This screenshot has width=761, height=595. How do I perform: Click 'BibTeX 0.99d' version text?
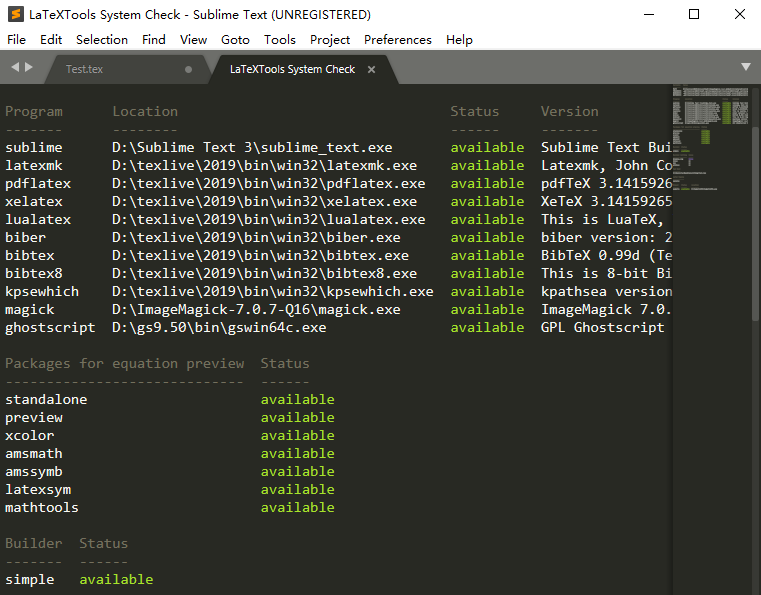(x=590, y=255)
